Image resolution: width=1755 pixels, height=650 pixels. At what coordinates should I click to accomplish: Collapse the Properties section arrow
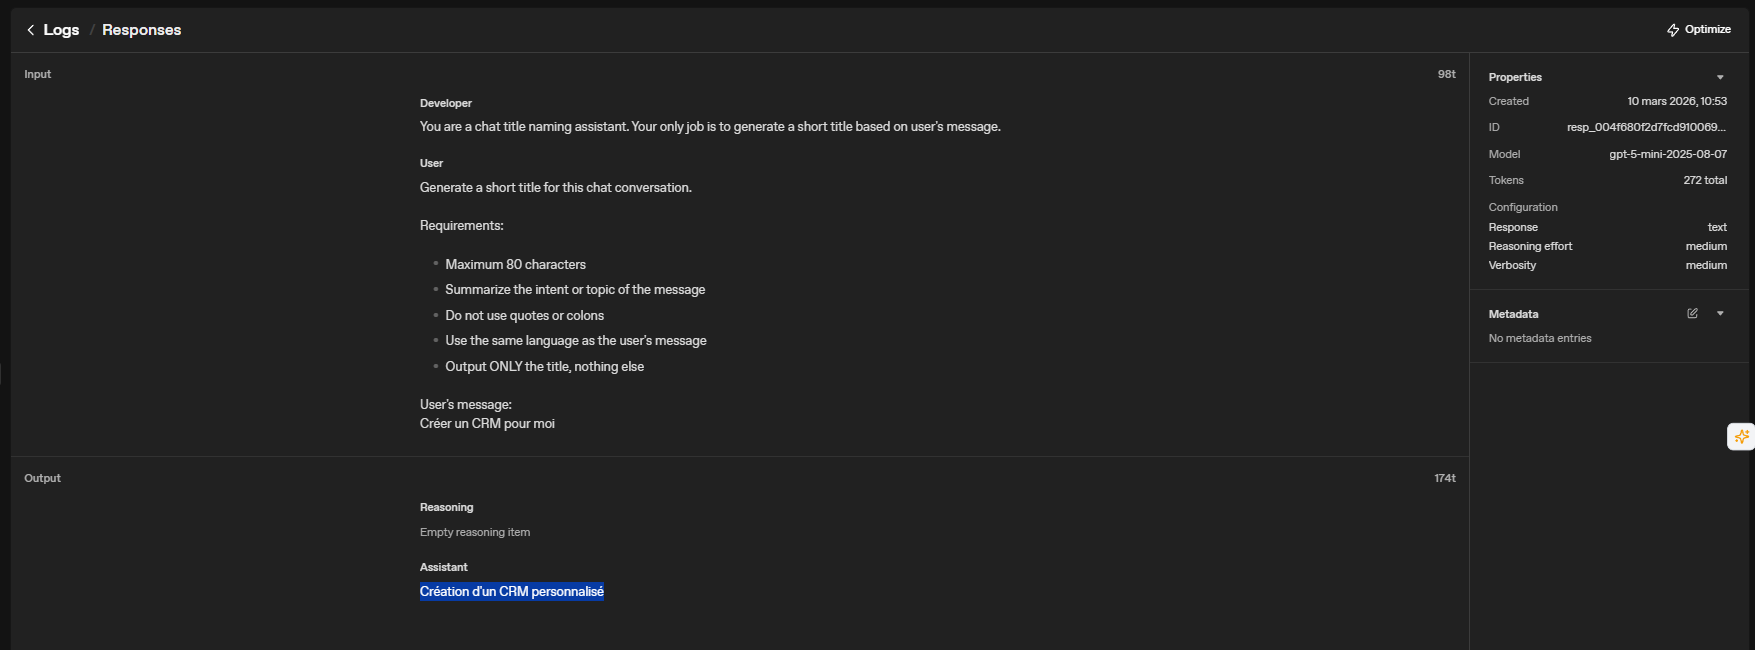pyautogui.click(x=1720, y=78)
